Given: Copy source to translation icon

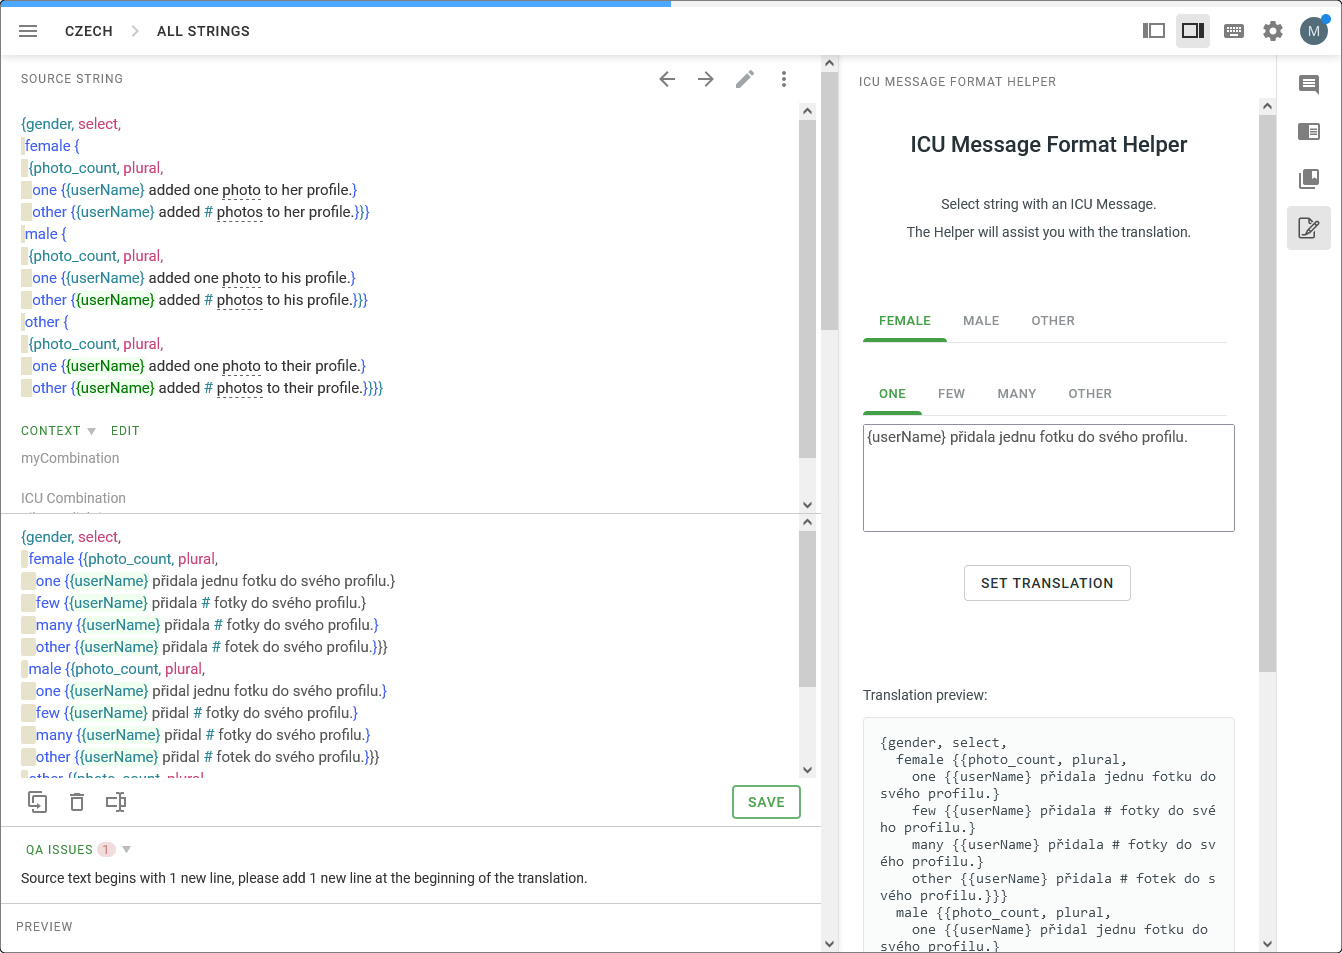Looking at the screenshot, I should click(37, 802).
